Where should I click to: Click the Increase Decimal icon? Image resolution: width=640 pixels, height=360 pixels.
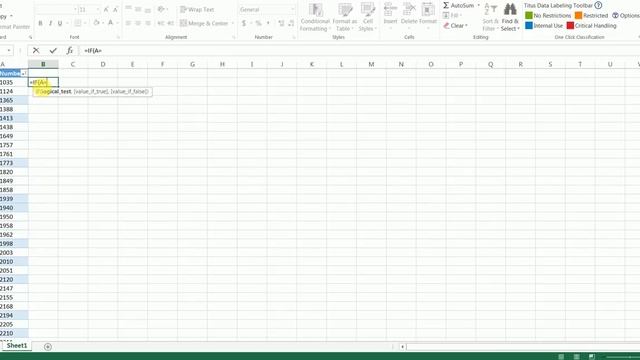281,23
